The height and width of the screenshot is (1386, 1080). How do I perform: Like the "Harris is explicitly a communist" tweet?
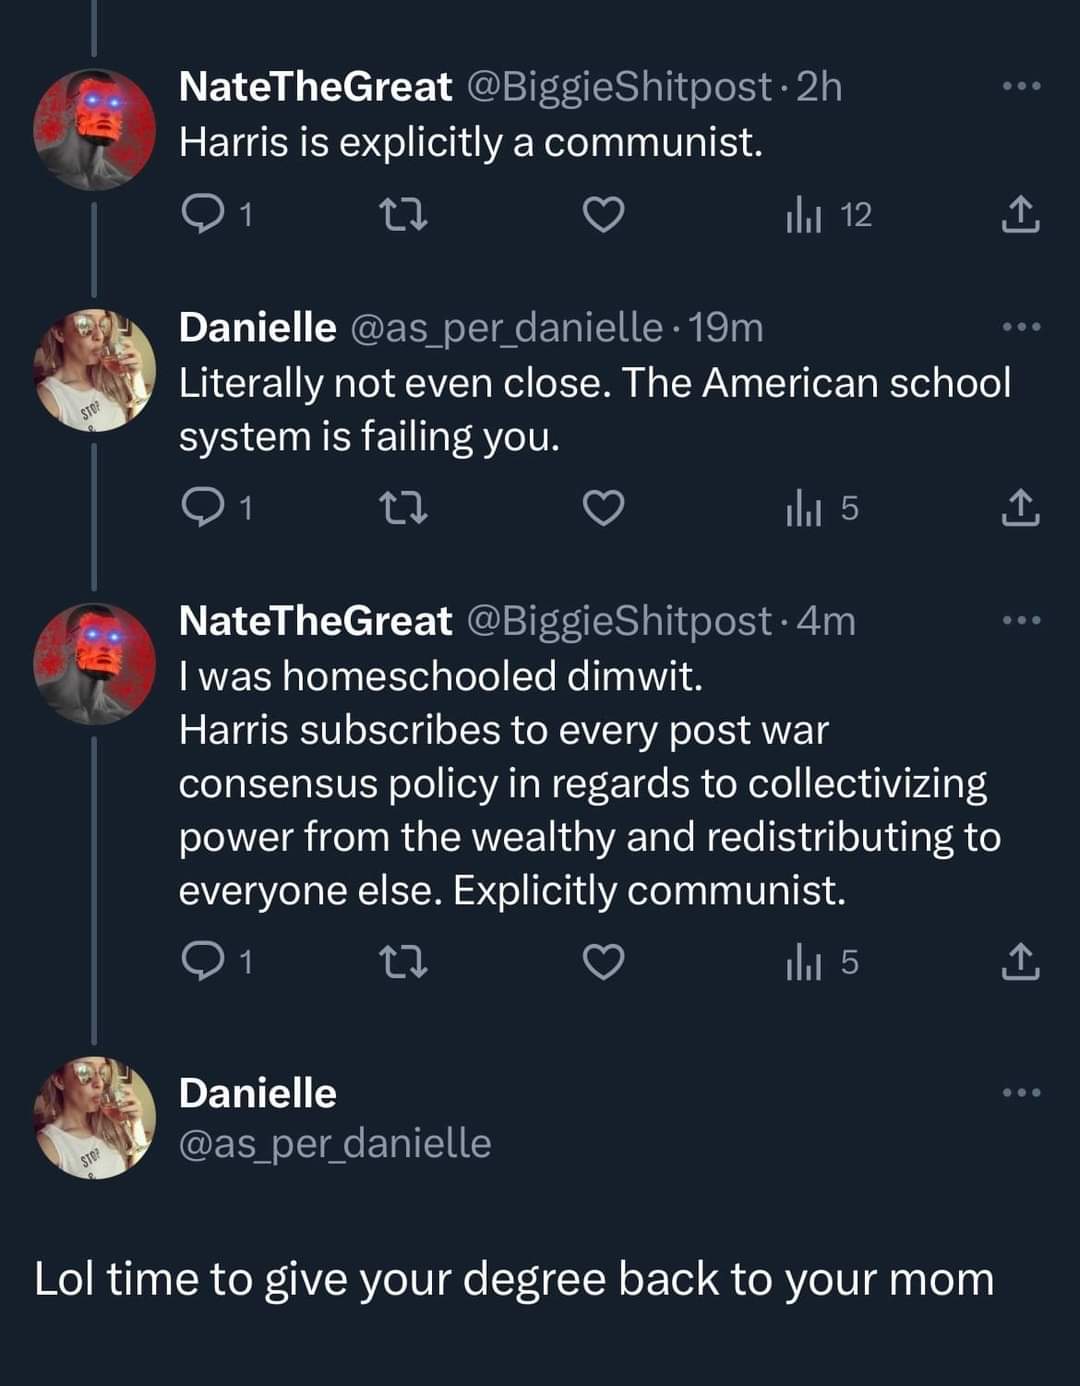tap(603, 214)
